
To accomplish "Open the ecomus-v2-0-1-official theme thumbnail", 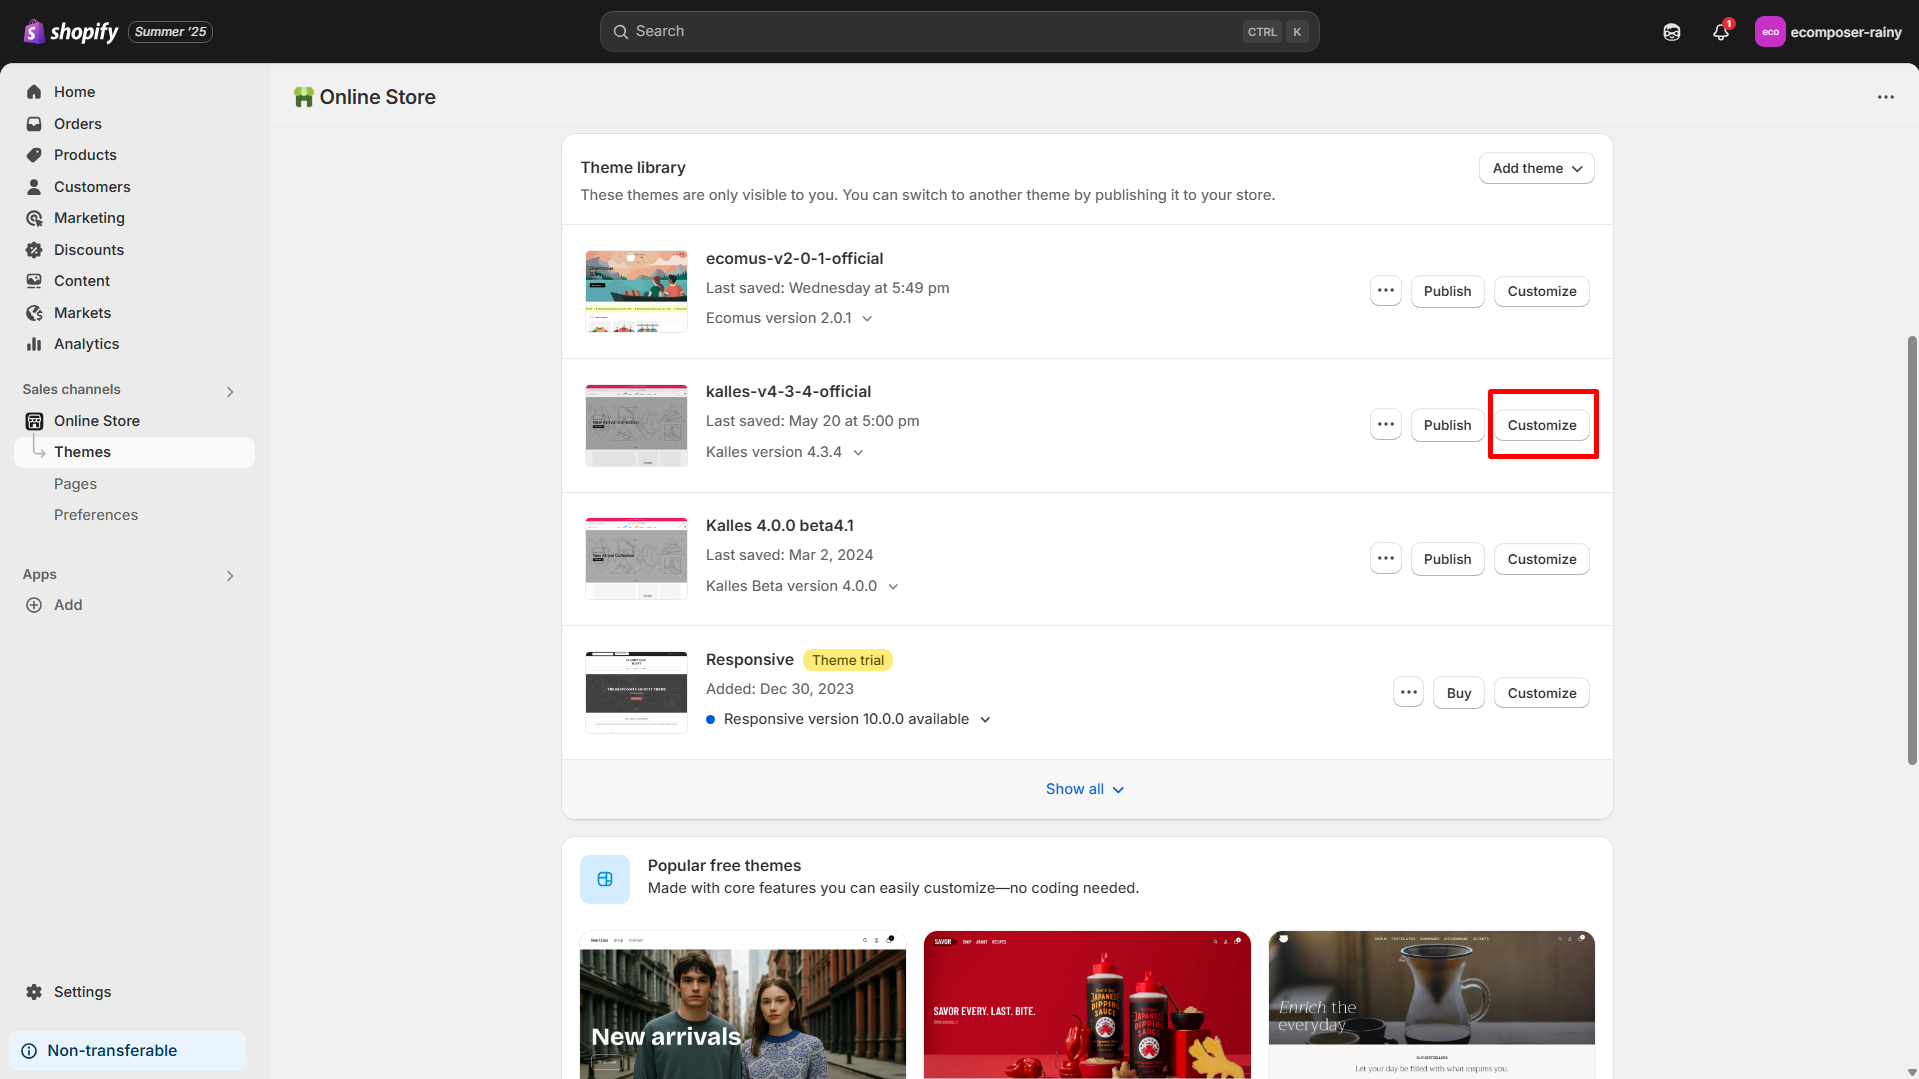I will point(635,291).
